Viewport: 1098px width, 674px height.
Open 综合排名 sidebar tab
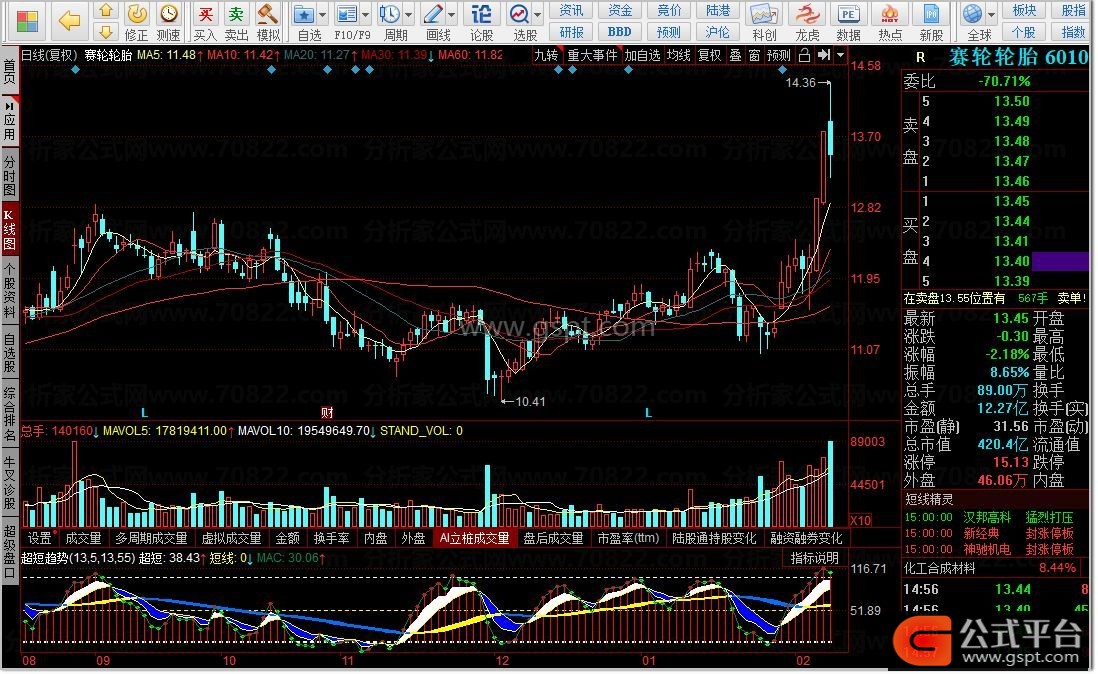coord(9,414)
